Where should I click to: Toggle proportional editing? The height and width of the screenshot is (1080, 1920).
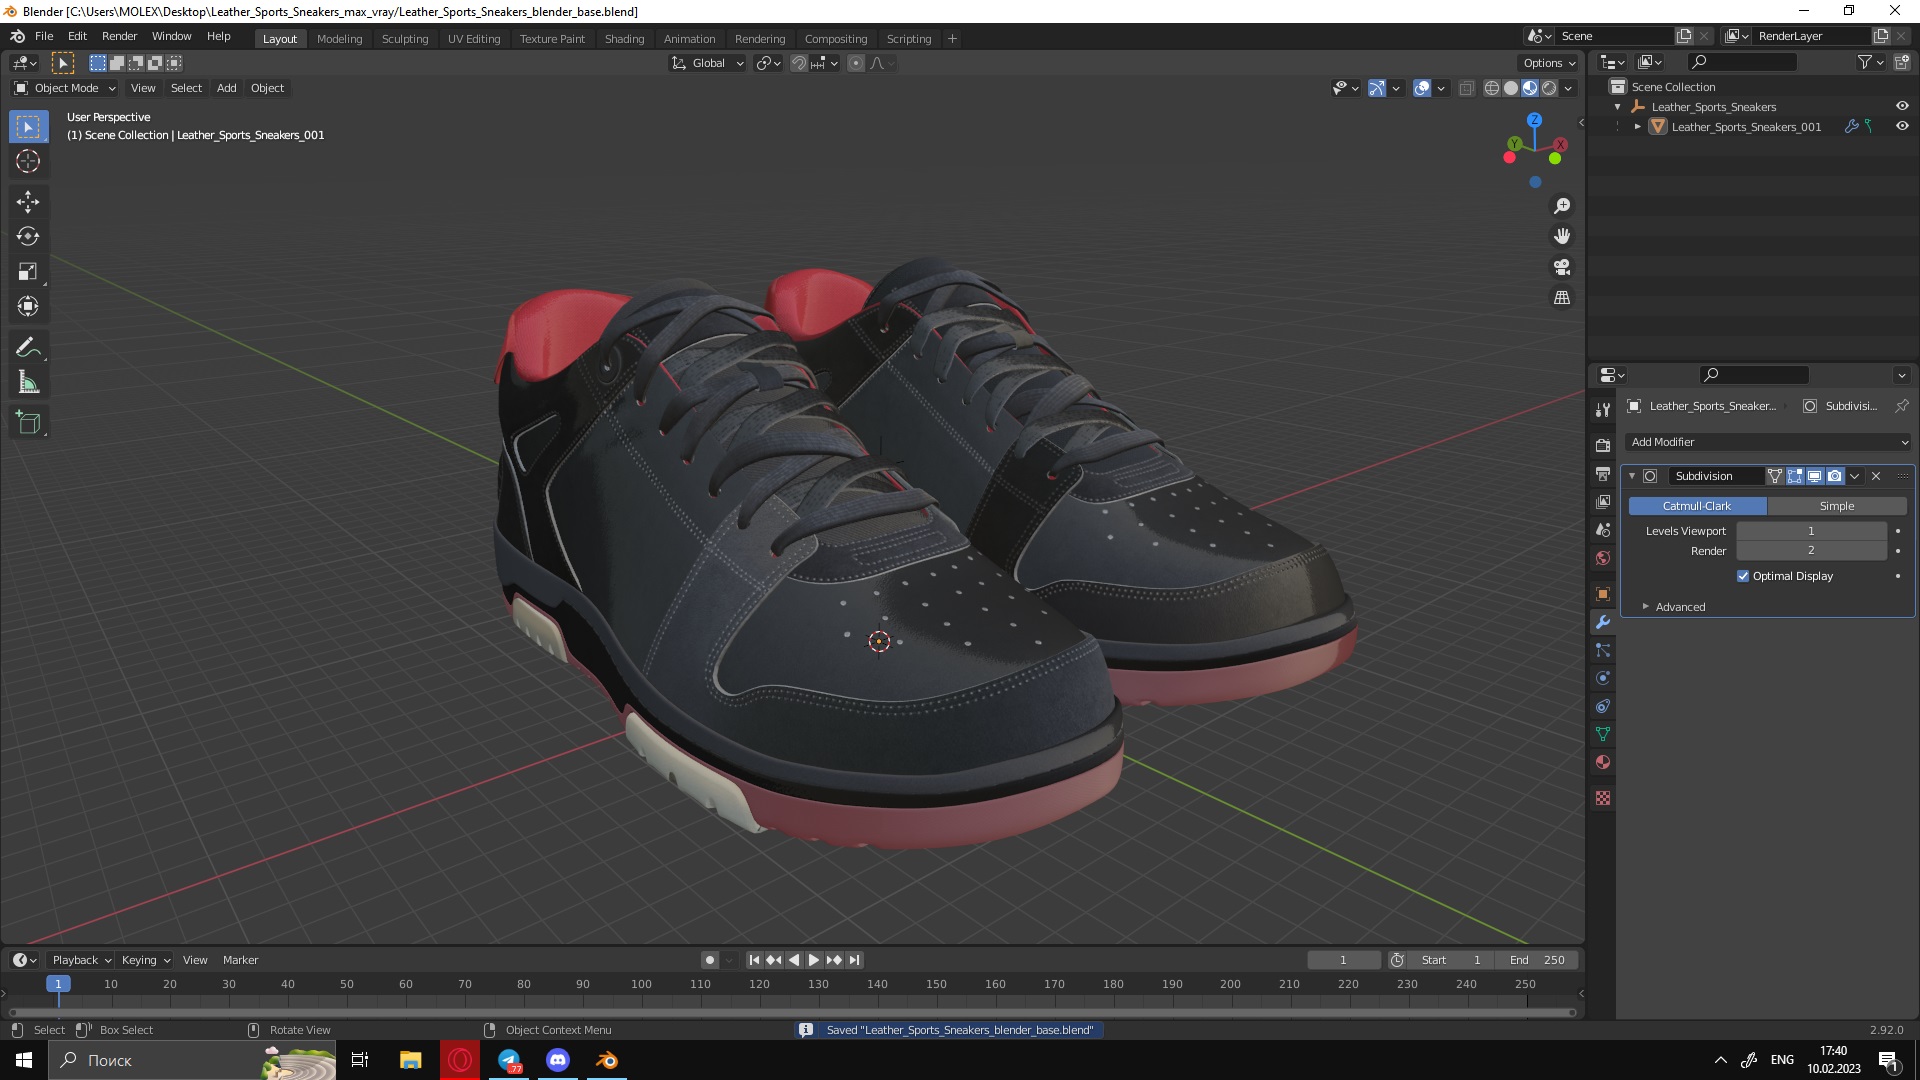click(856, 63)
